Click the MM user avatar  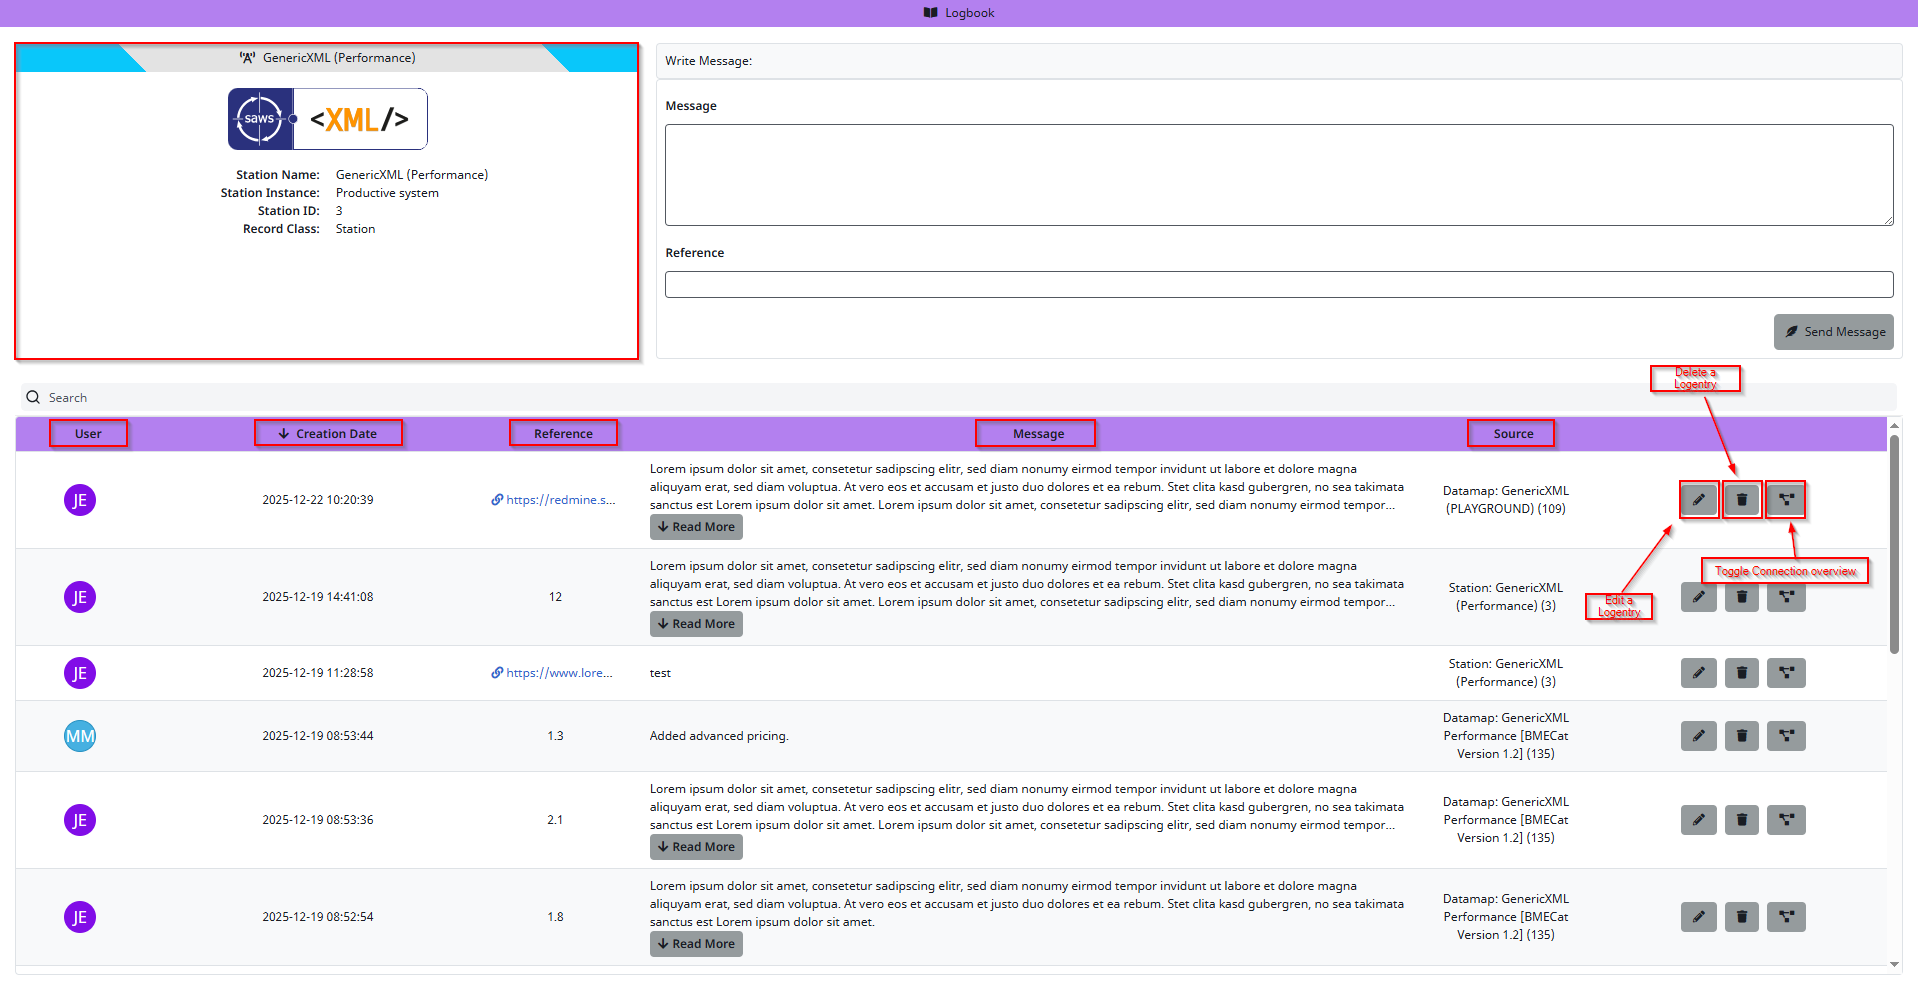point(80,736)
